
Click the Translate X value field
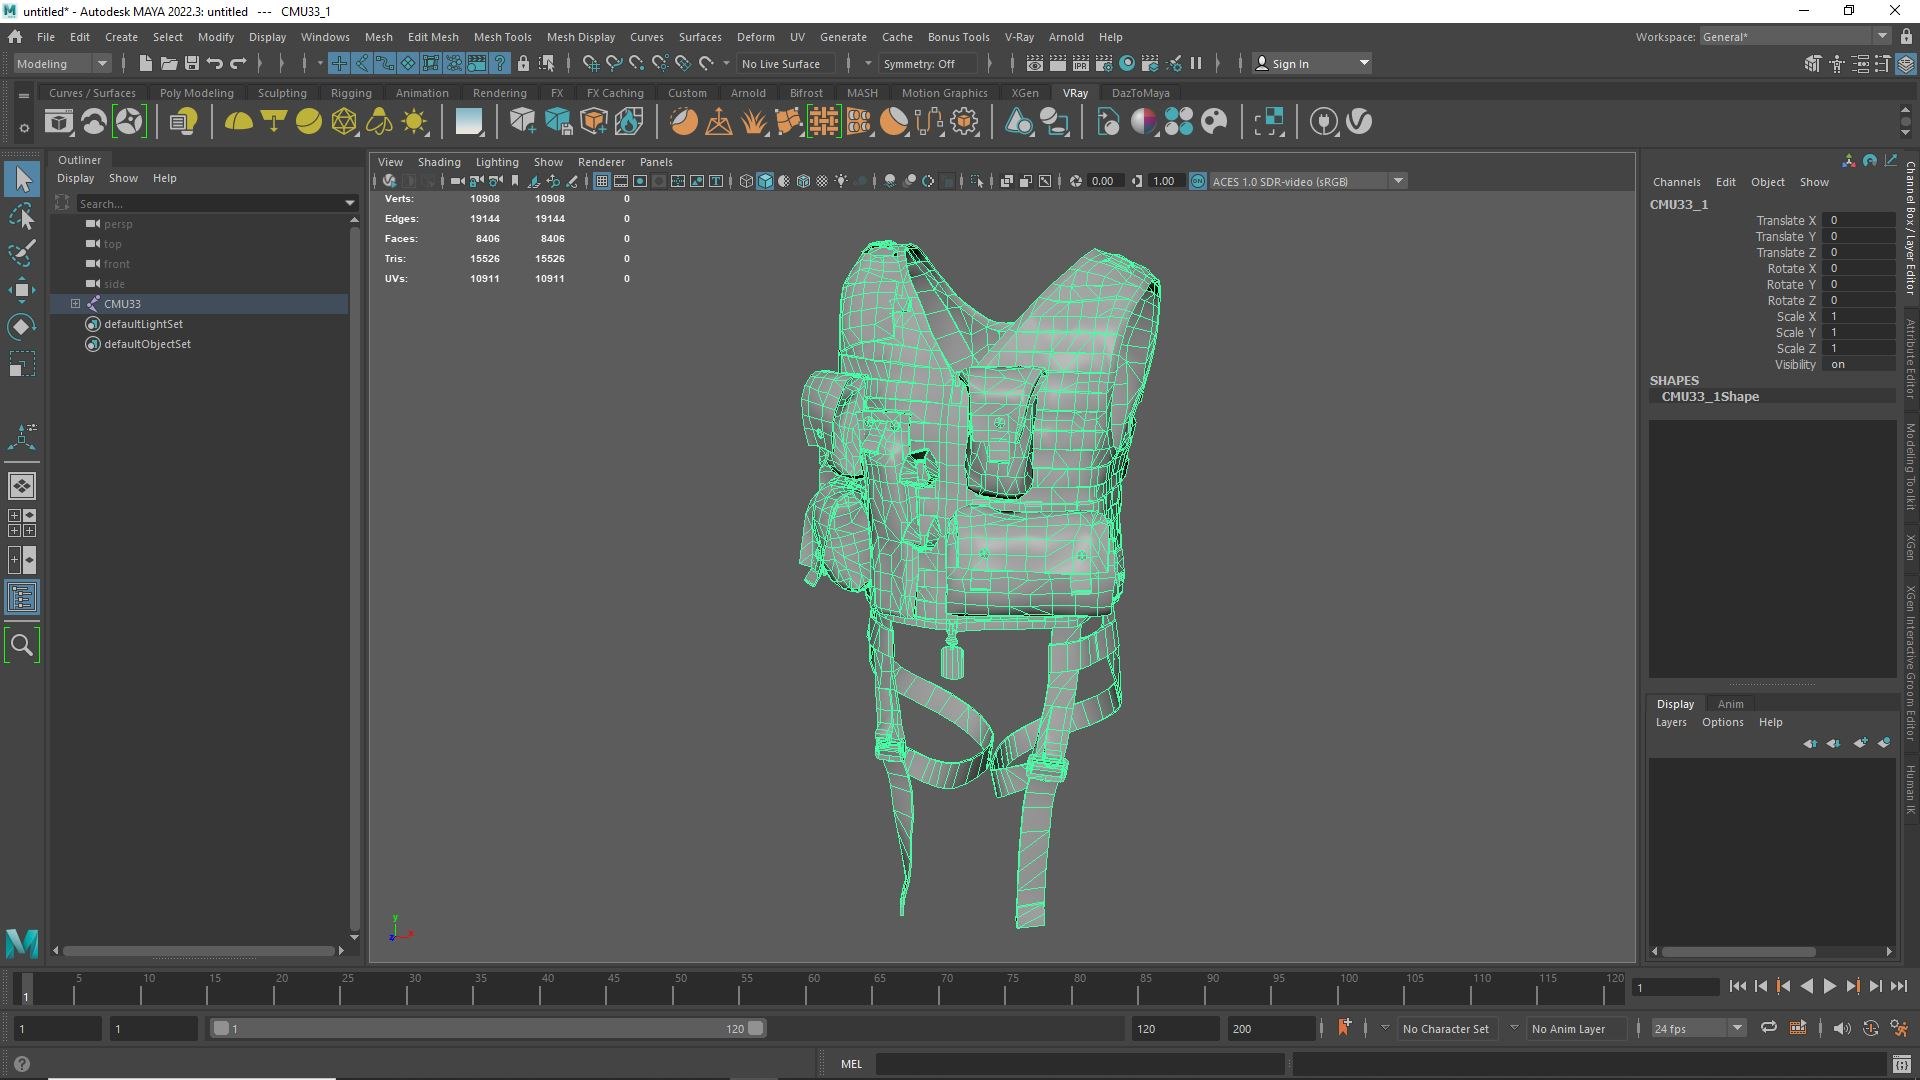(1860, 221)
